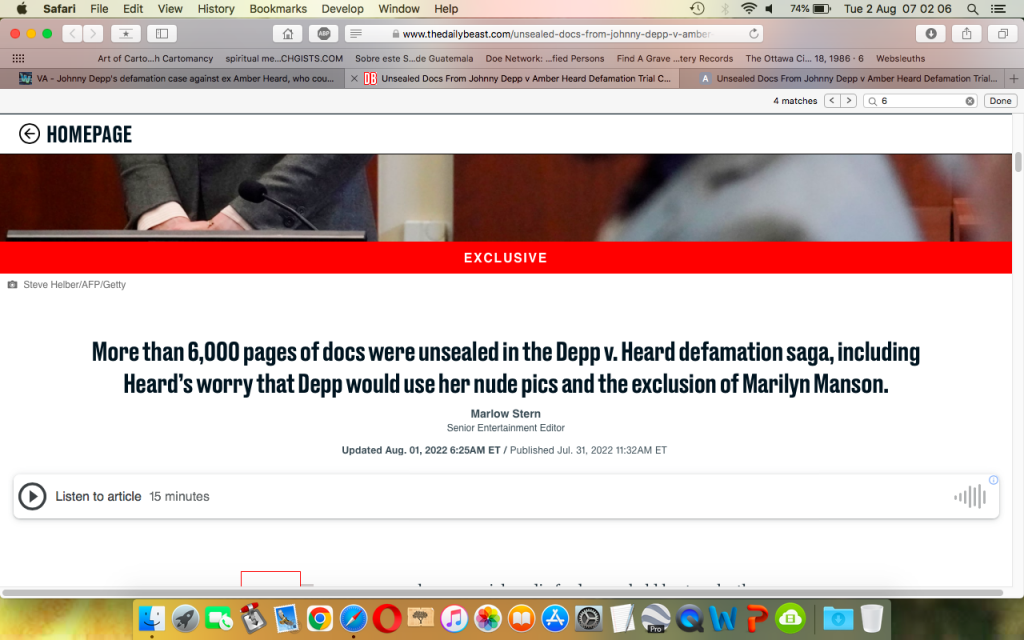Click the Safari home toolbar icon

pos(288,33)
